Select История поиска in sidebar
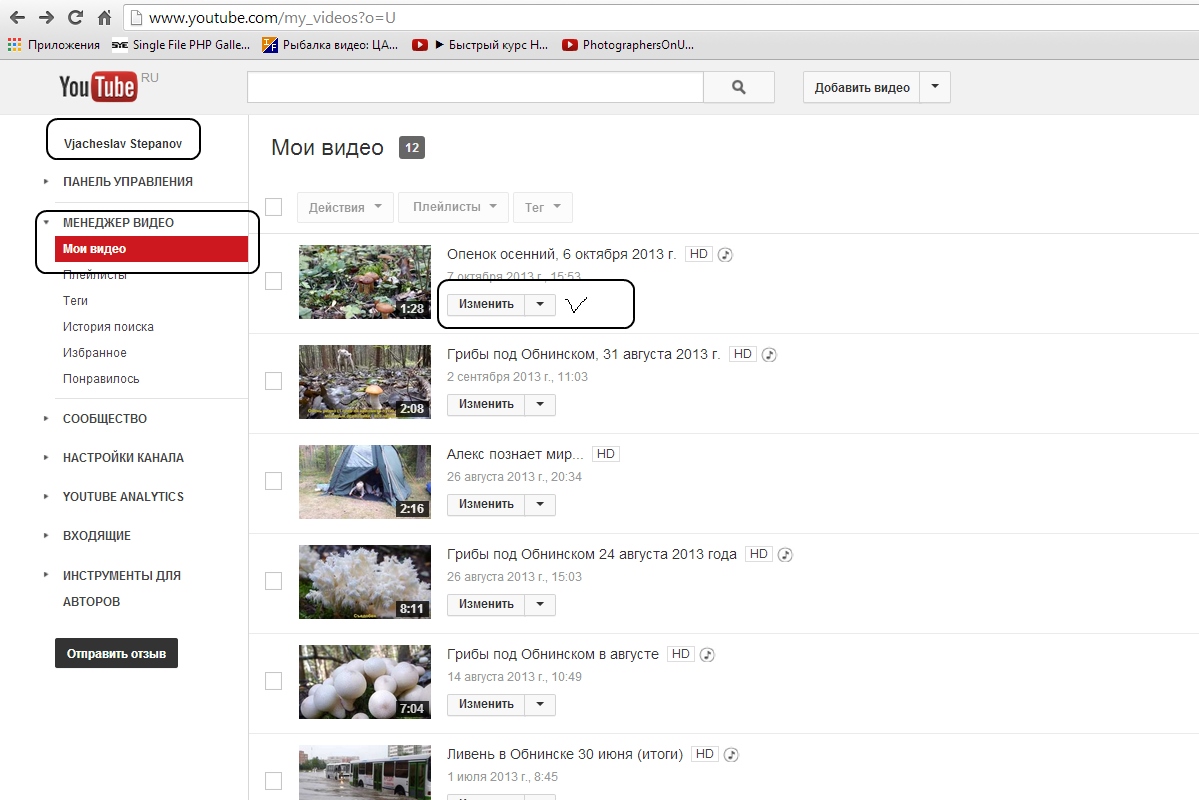The height and width of the screenshot is (800, 1199). point(108,327)
